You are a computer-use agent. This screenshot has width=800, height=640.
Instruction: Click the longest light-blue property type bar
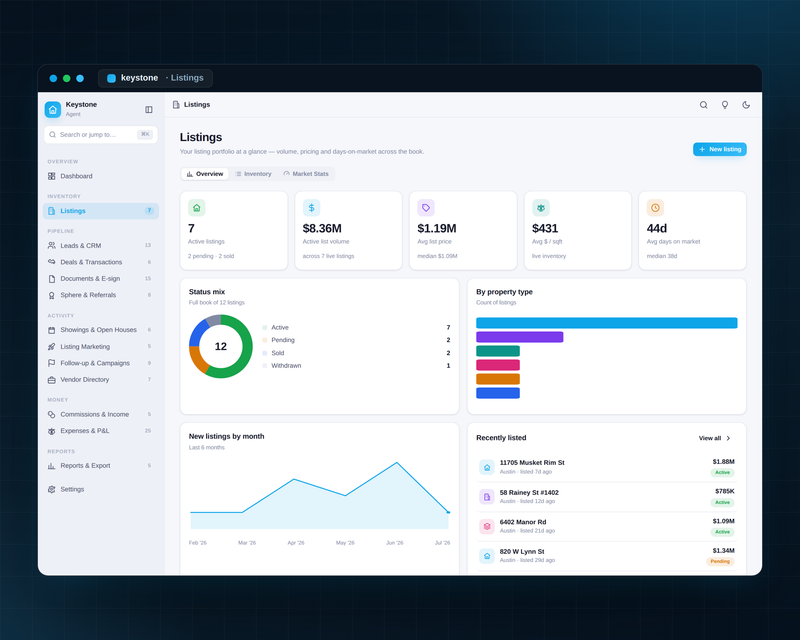coord(607,323)
